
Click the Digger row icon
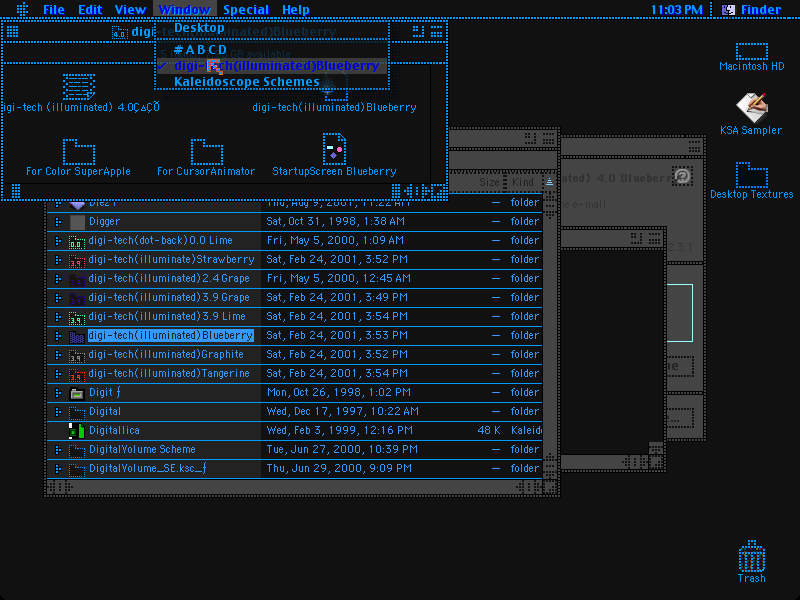77,222
